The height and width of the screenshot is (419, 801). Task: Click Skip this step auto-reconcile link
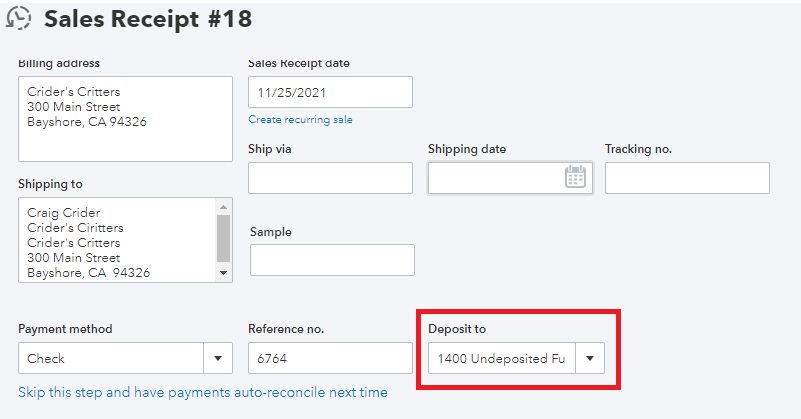203,392
